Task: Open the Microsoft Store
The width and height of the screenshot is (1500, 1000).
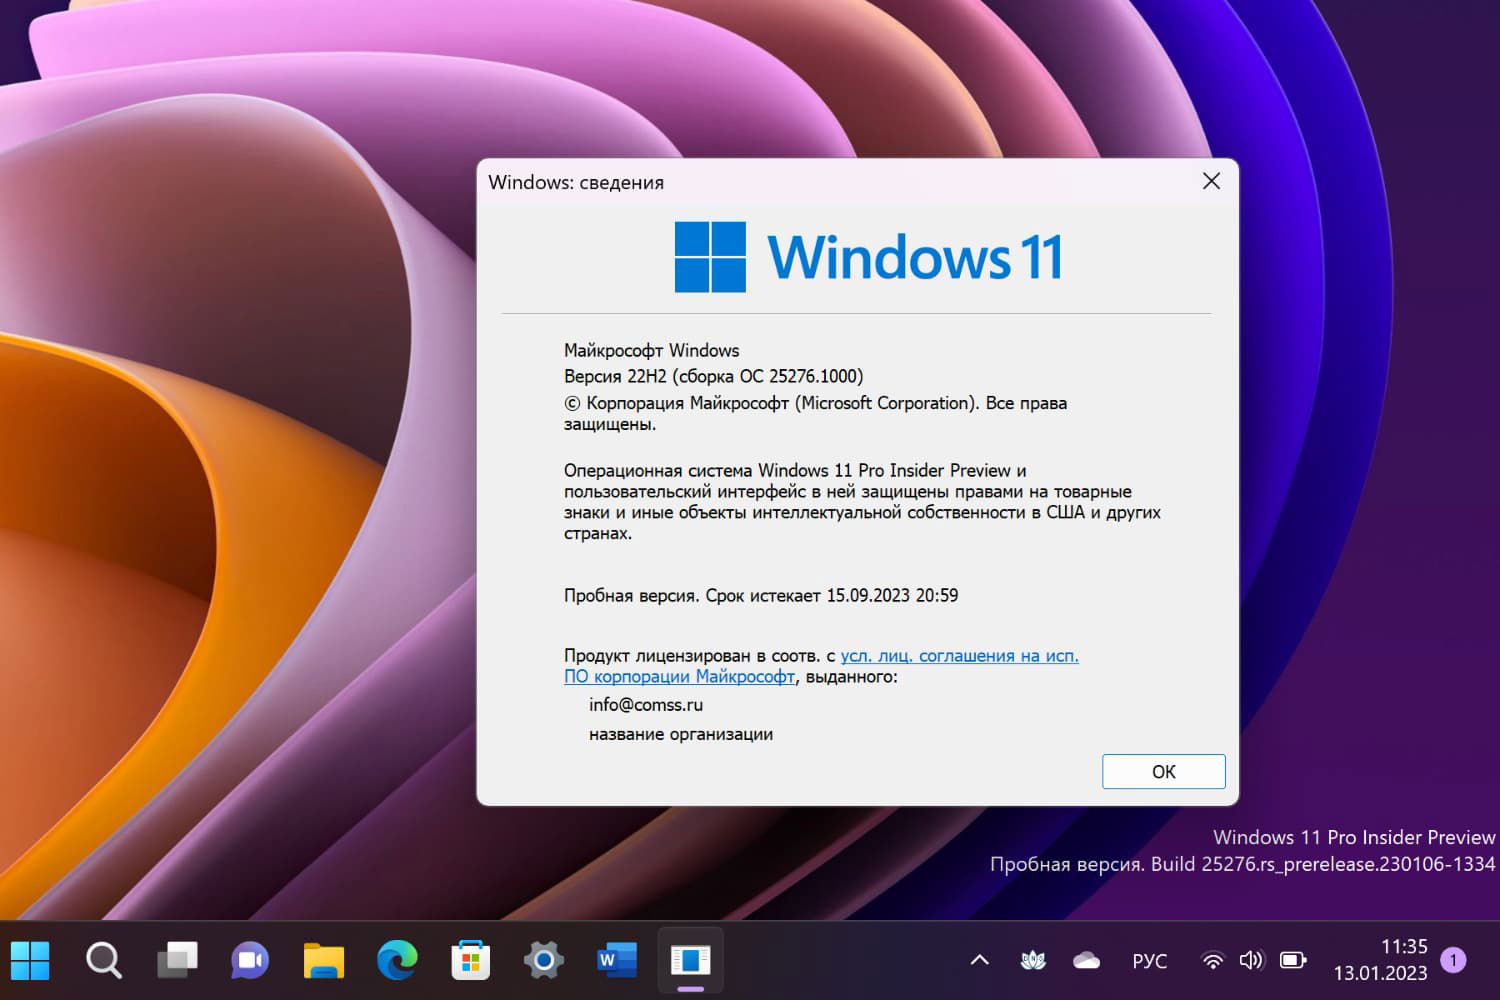Action: [470, 960]
